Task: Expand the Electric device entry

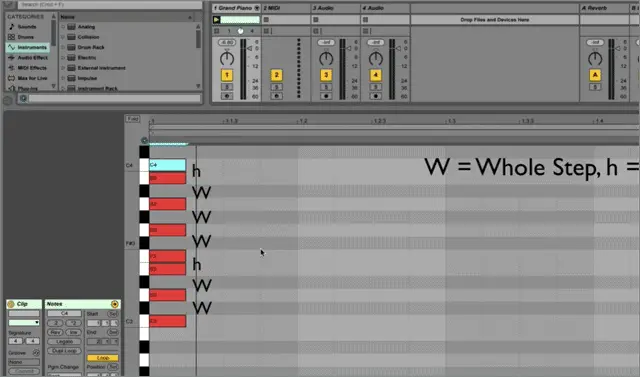Action: (x=63, y=58)
